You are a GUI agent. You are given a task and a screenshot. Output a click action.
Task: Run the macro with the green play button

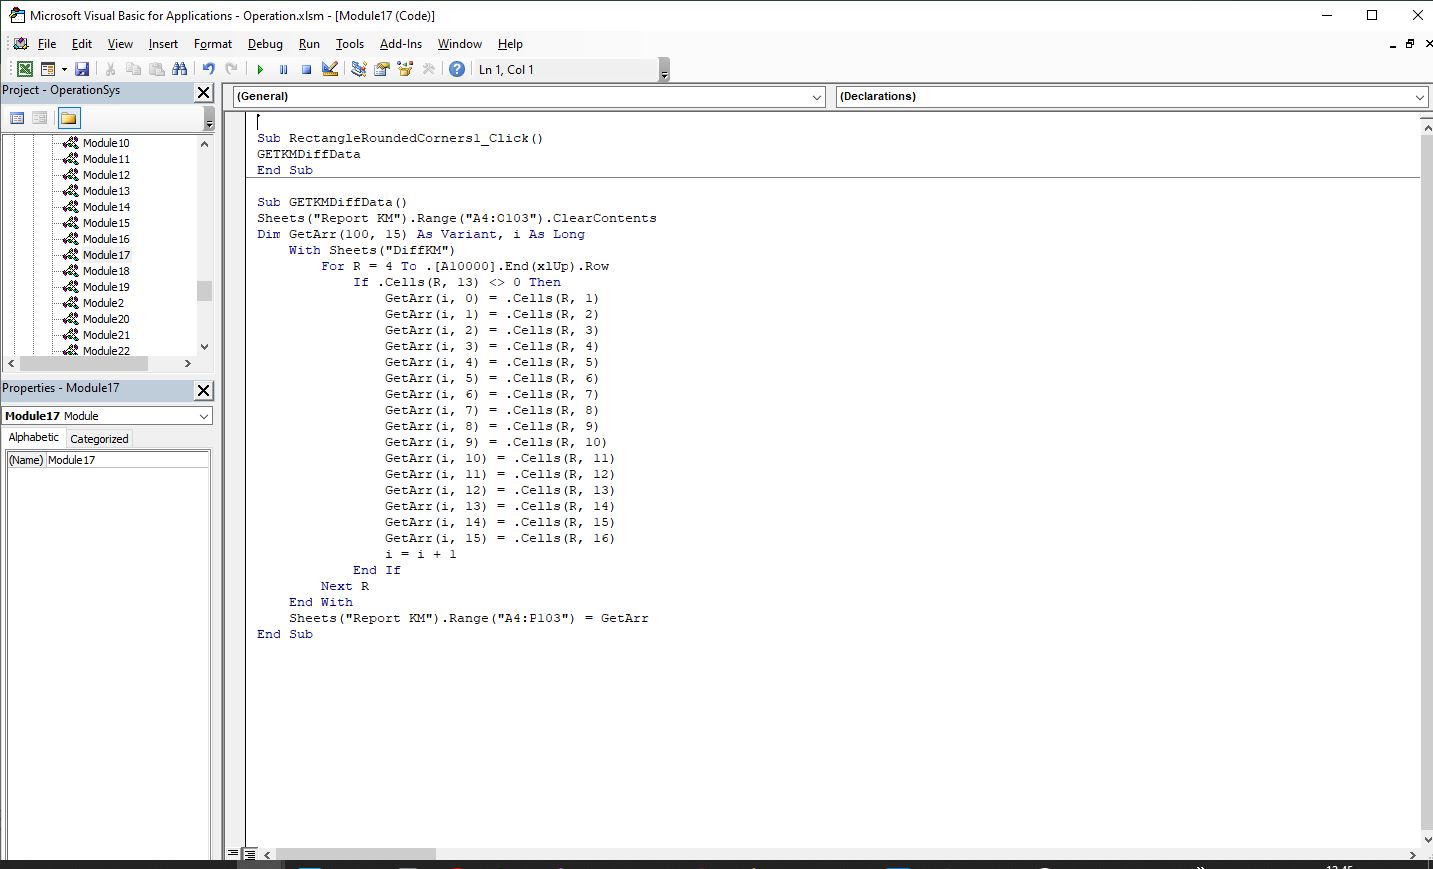(260, 69)
